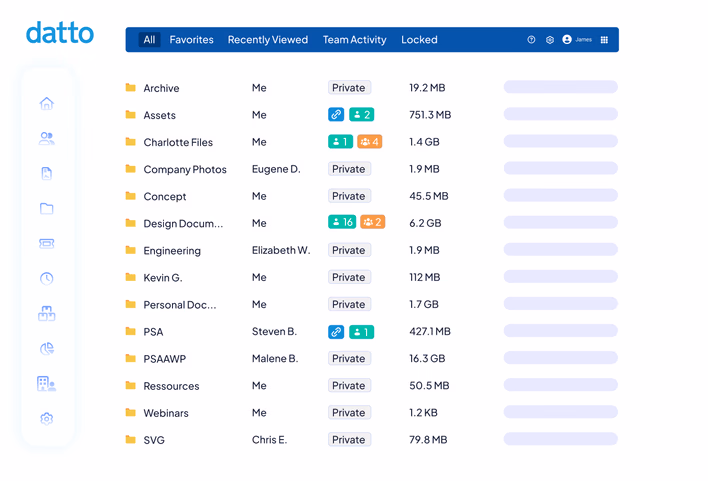Click the datto logo
The width and height of the screenshot is (708, 481).
coord(60,33)
